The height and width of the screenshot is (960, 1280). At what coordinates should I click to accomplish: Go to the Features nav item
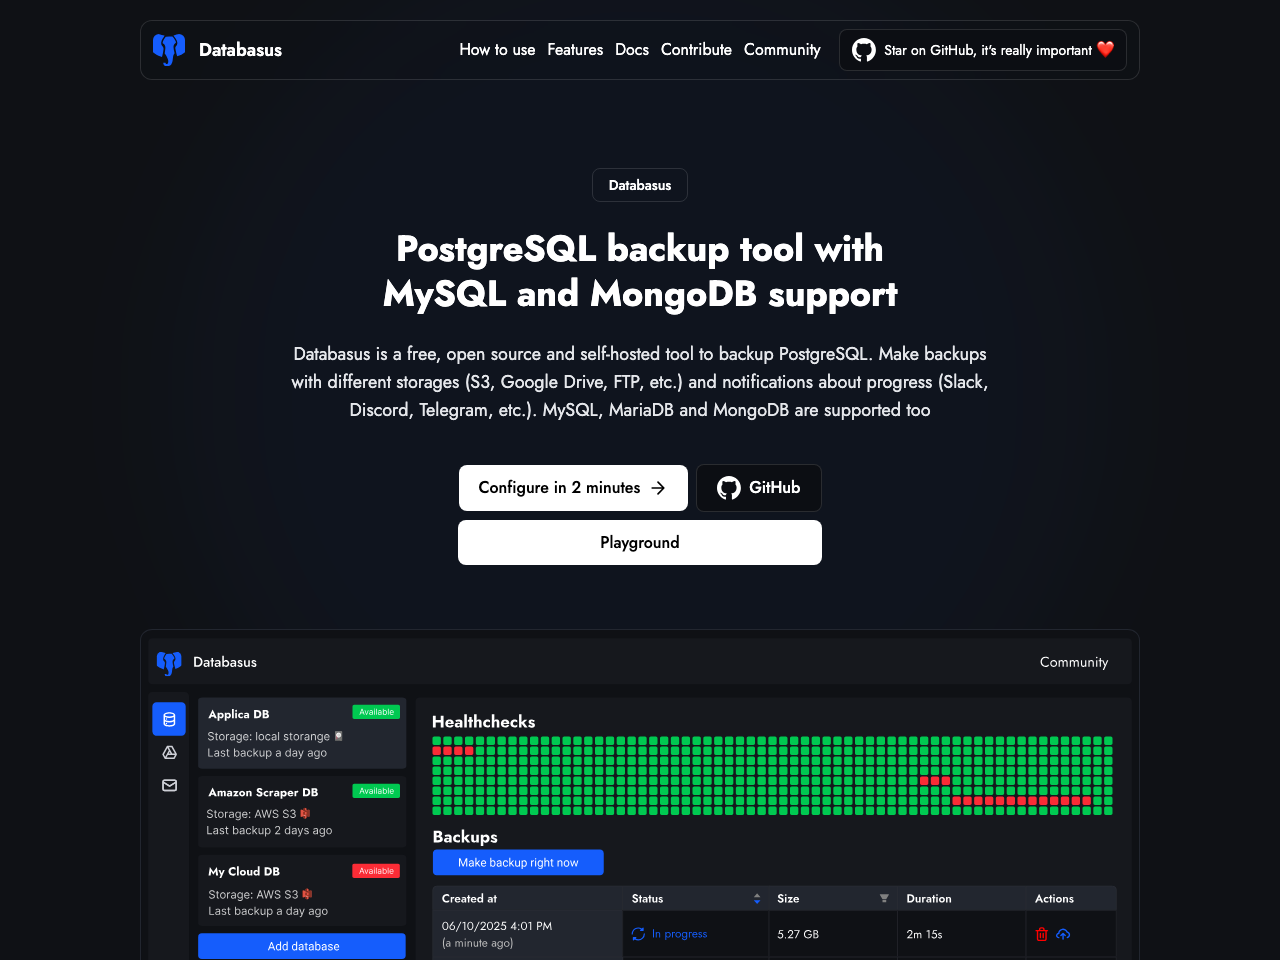(x=575, y=50)
